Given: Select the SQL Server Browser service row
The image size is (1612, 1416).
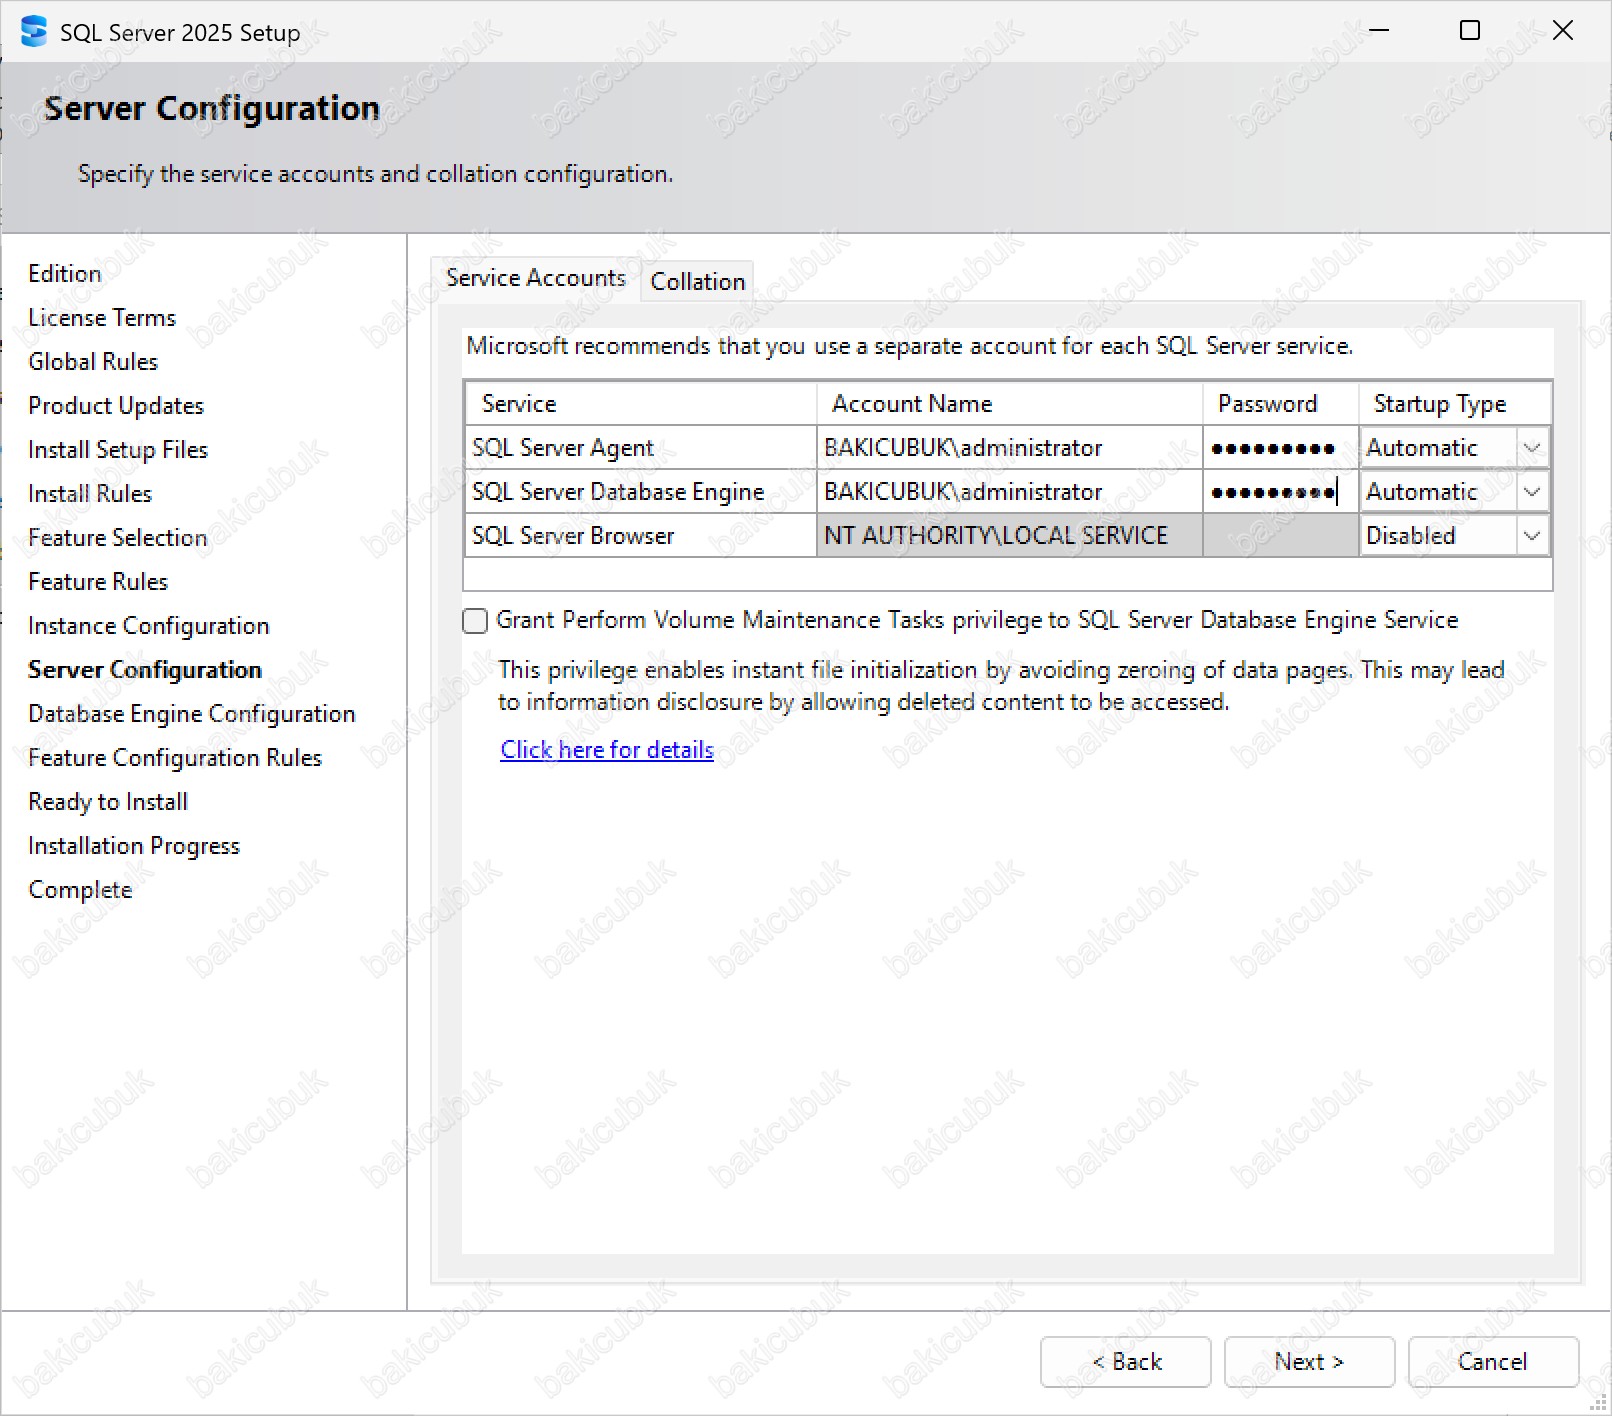Looking at the screenshot, I should point(640,536).
